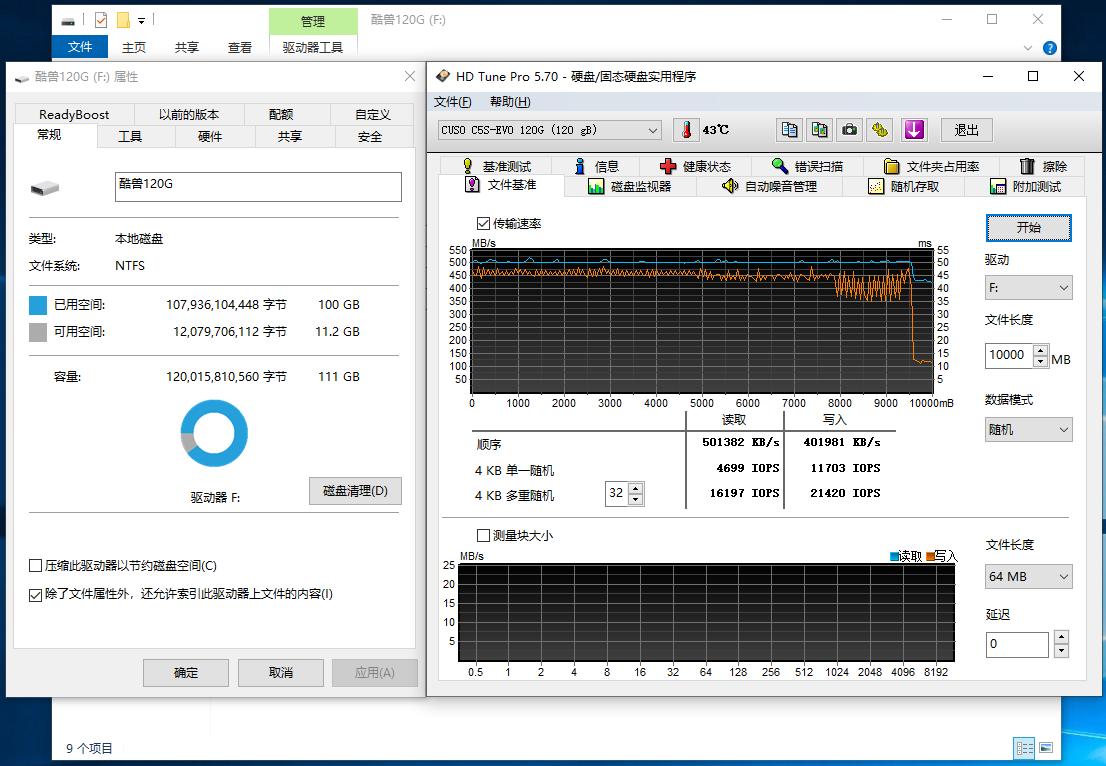Click the yellow rabbit performance icon
The height and width of the screenshot is (766, 1106).
[878, 130]
